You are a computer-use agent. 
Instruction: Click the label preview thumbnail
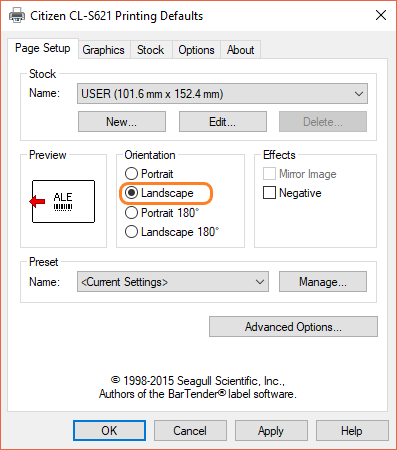coord(63,202)
